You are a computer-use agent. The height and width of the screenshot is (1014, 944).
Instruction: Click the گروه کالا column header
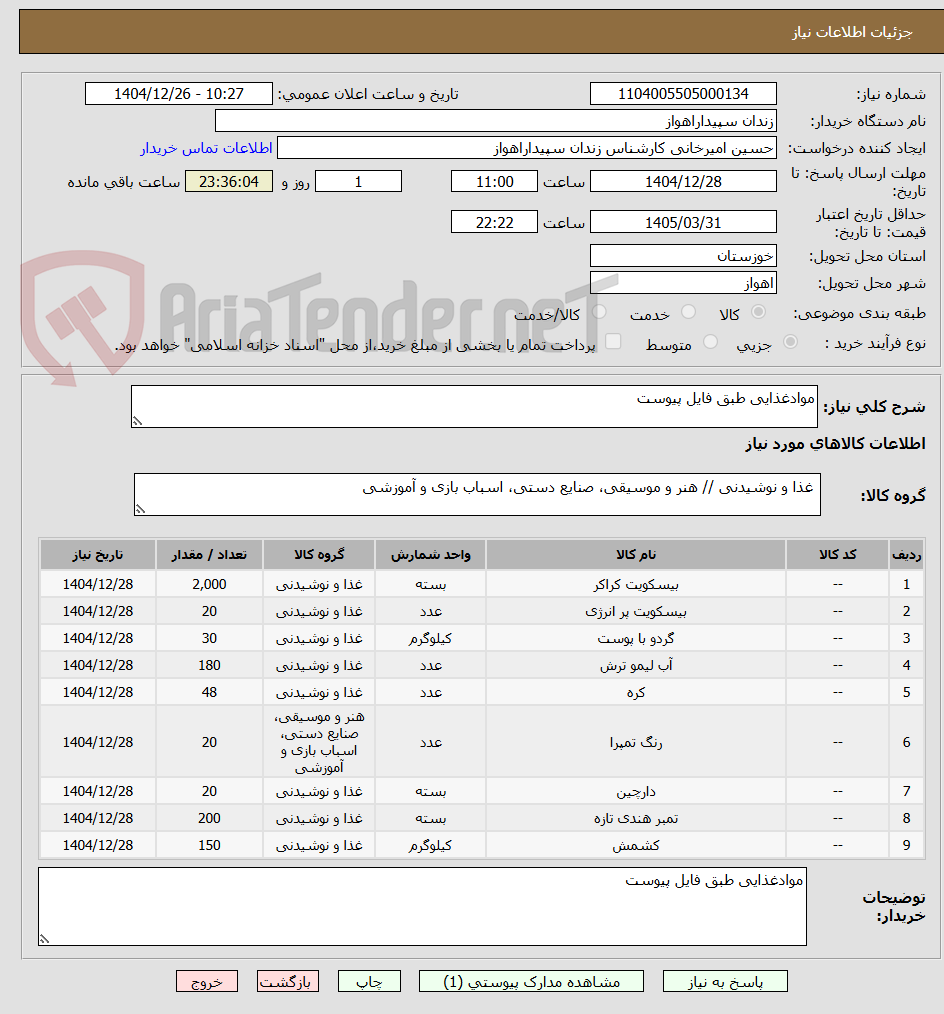point(319,555)
